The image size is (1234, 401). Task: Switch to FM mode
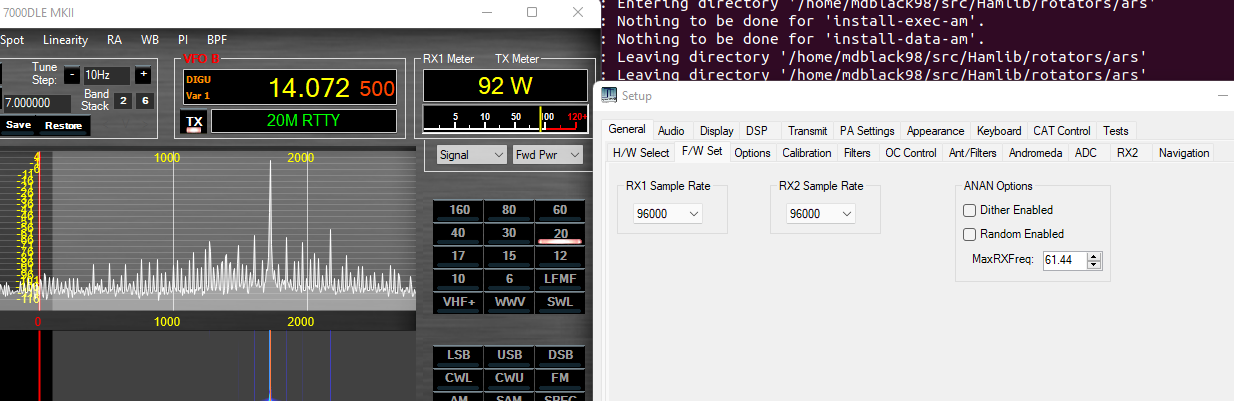[x=560, y=379]
